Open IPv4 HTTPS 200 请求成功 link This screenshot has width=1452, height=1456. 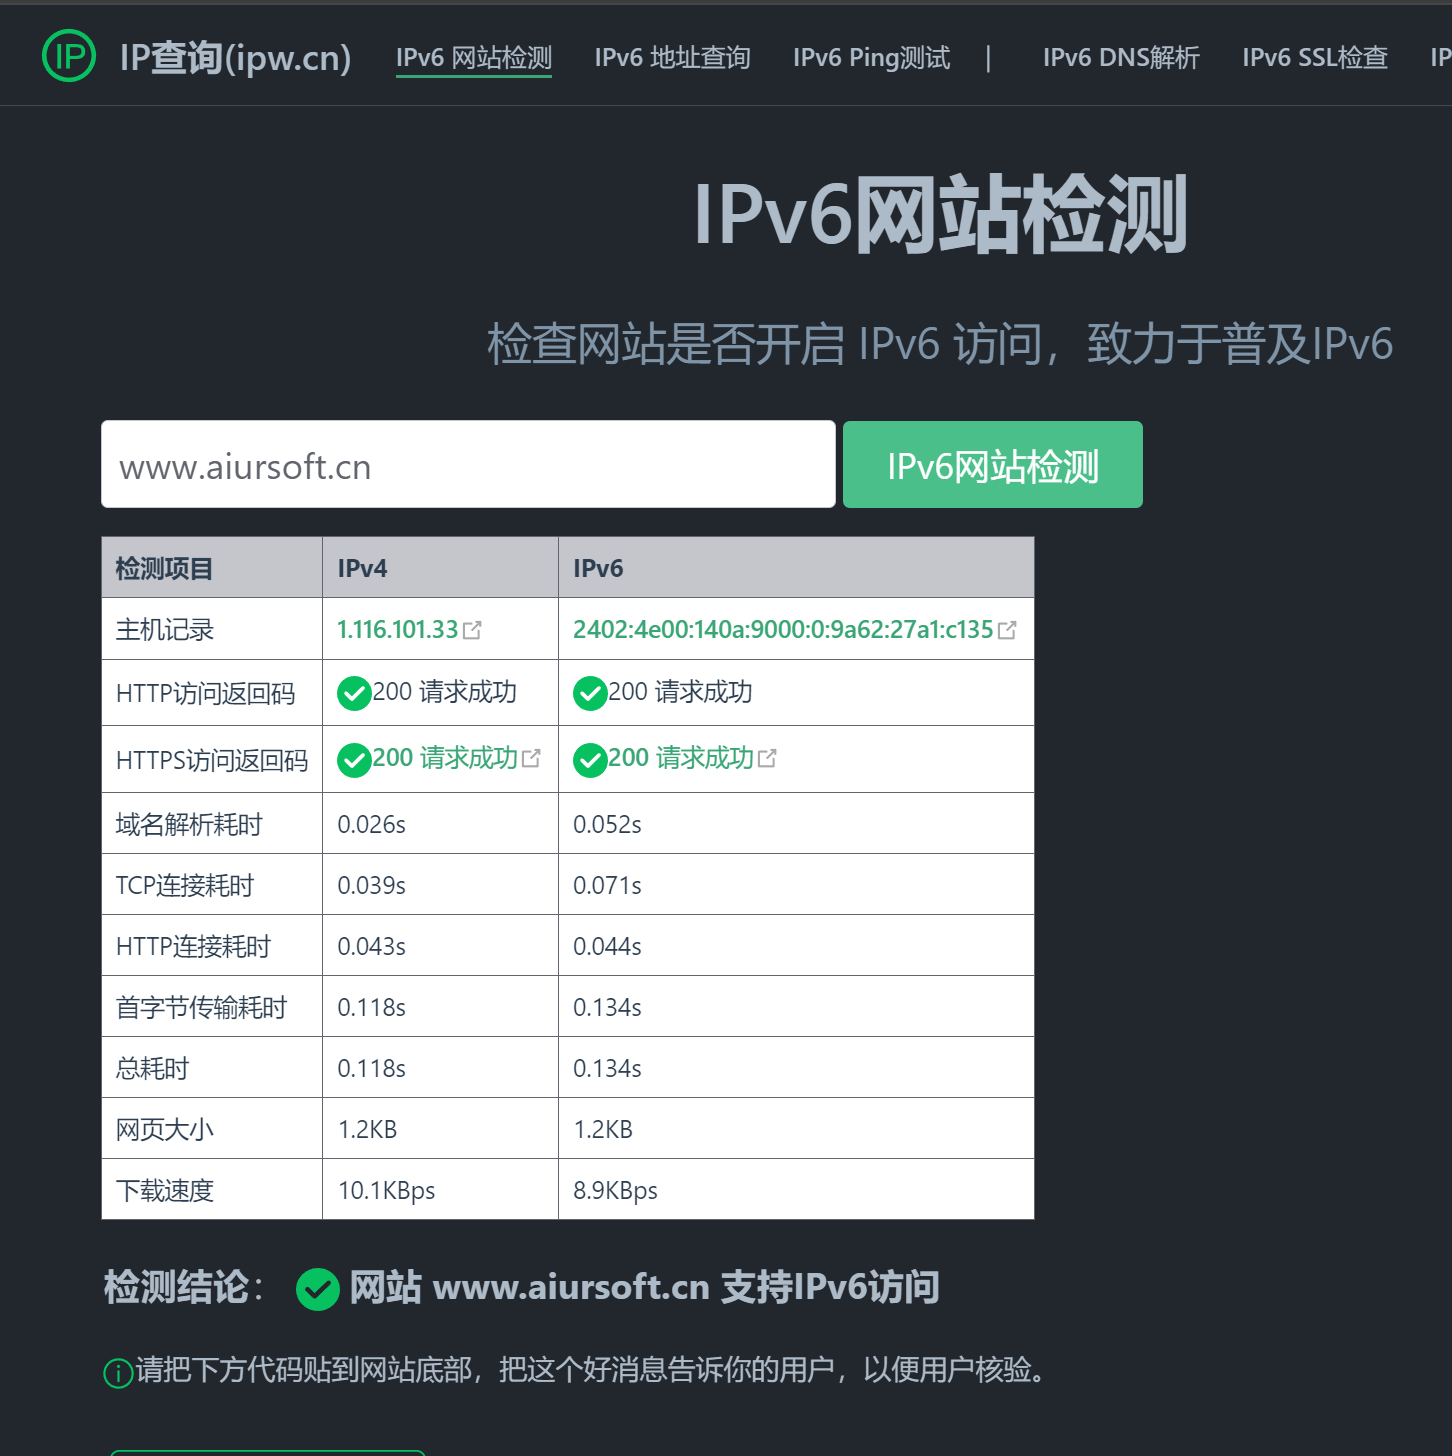point(445,758)
